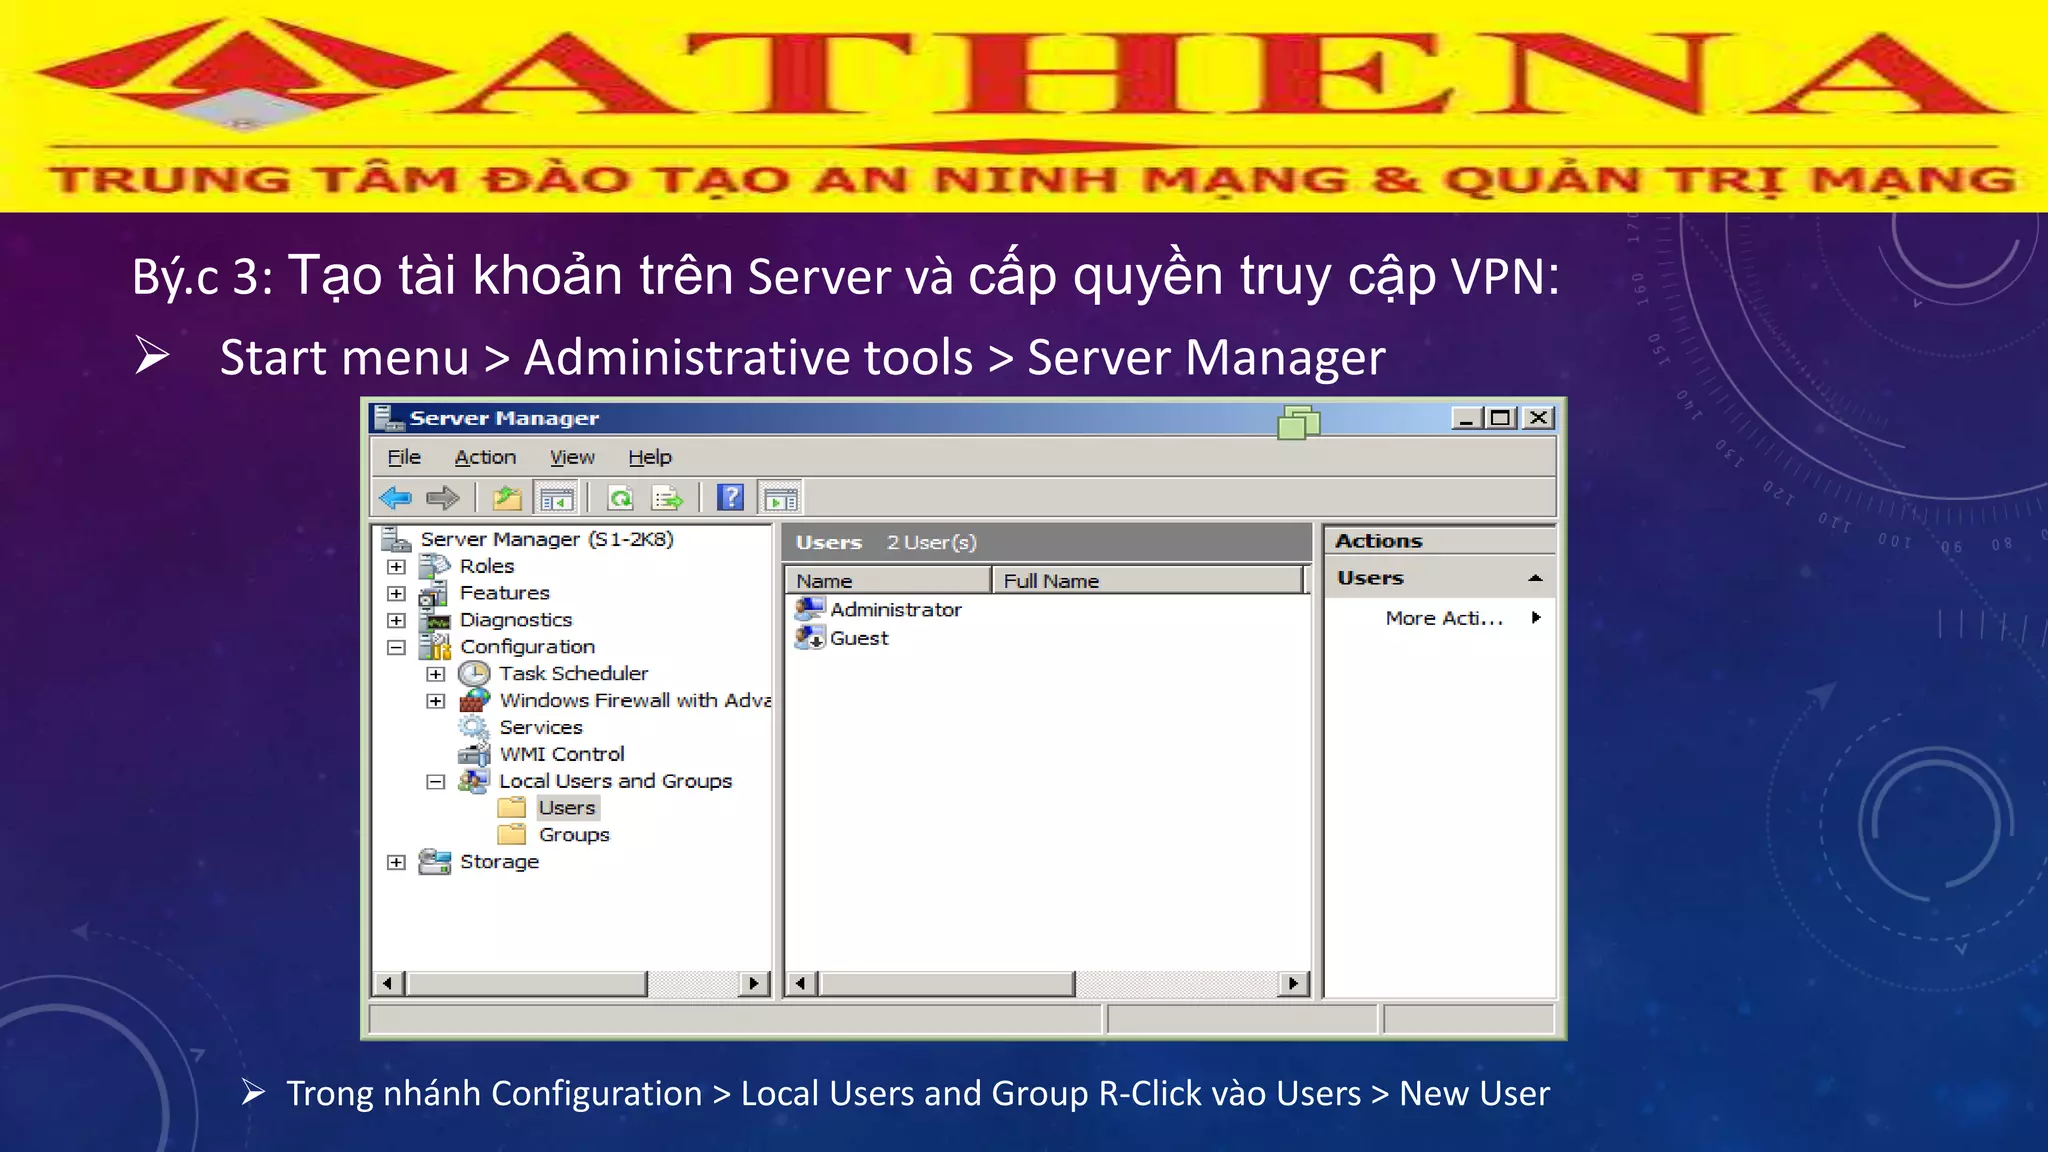Click the Services gear icon
Image resolution: width=2048 pixels, height=1152 pixels.
(474, 727)
